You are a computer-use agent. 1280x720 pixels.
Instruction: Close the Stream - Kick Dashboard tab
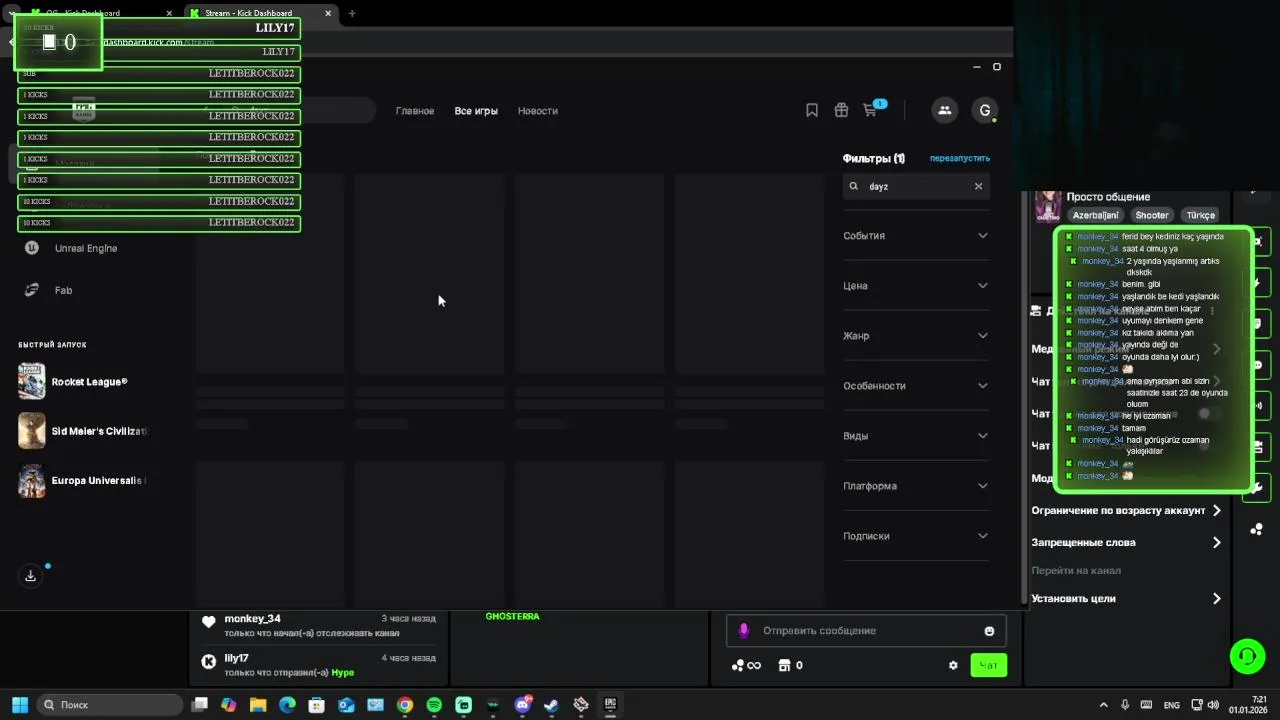[326, 13]
